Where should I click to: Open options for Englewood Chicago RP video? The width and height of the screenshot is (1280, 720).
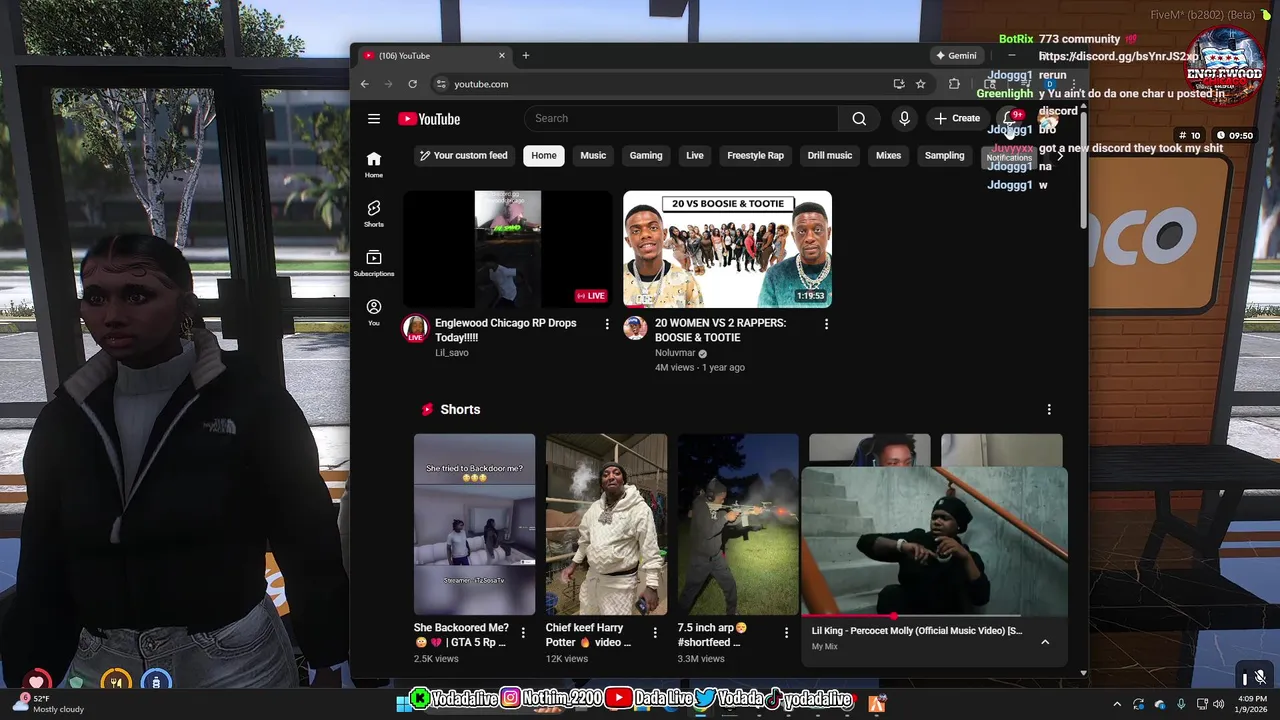(606, 324)
